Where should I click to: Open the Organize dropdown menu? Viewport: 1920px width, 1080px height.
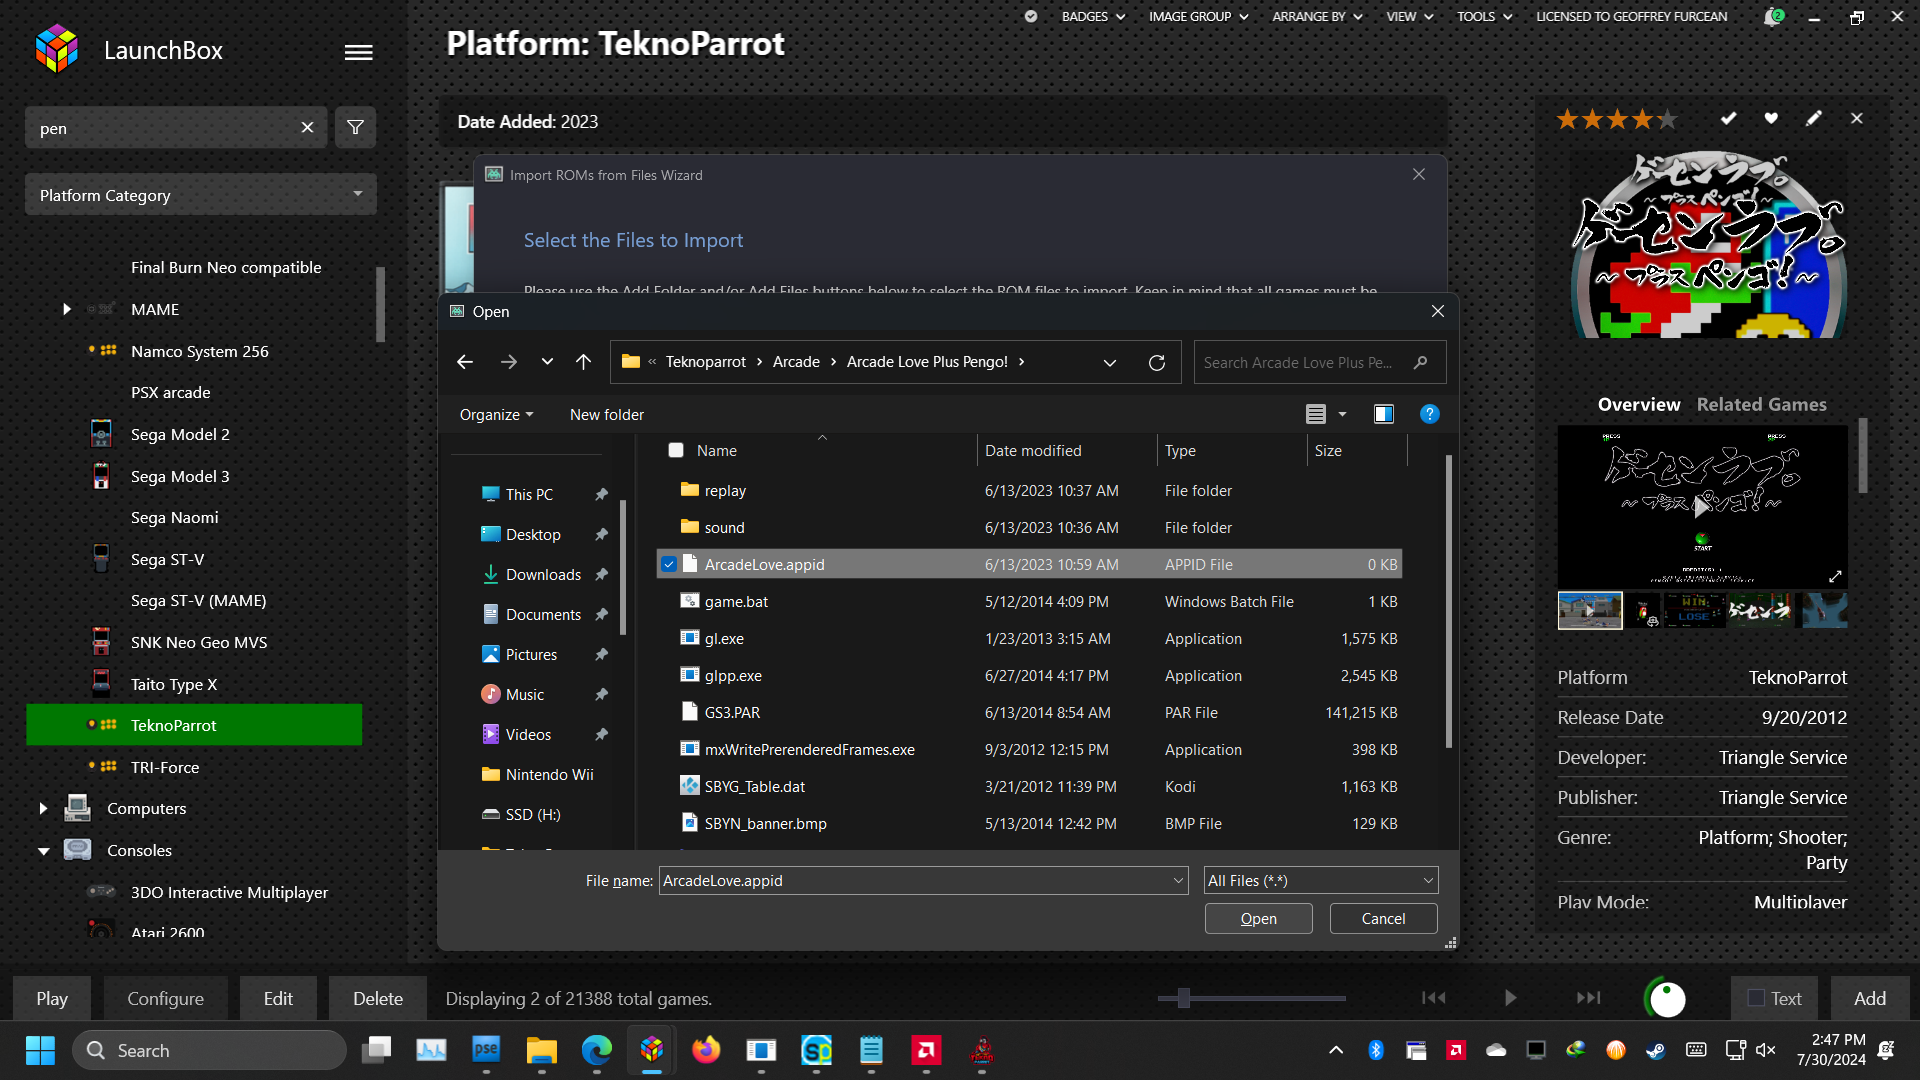pos(496,414)
